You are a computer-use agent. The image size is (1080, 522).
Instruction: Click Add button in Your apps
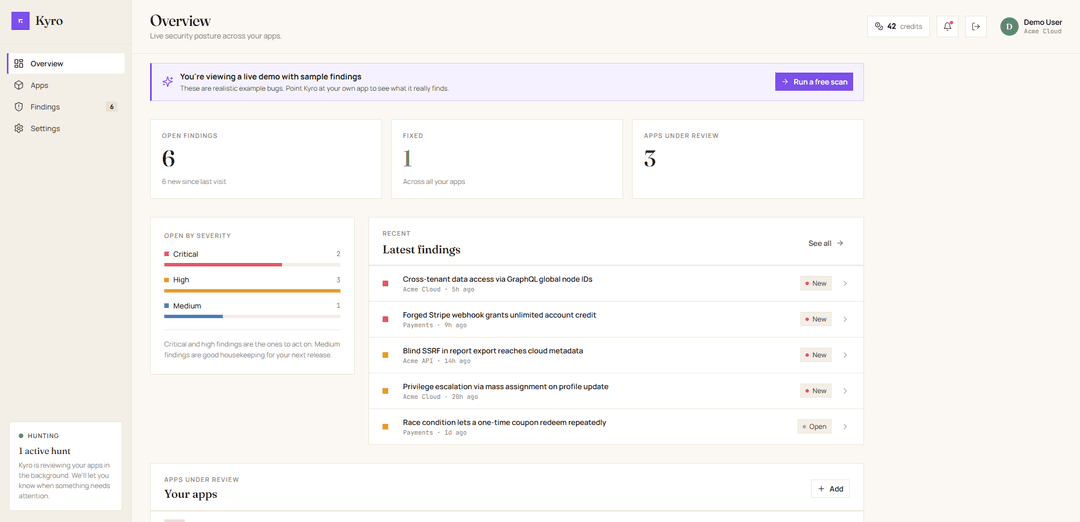tap(830, 489)
